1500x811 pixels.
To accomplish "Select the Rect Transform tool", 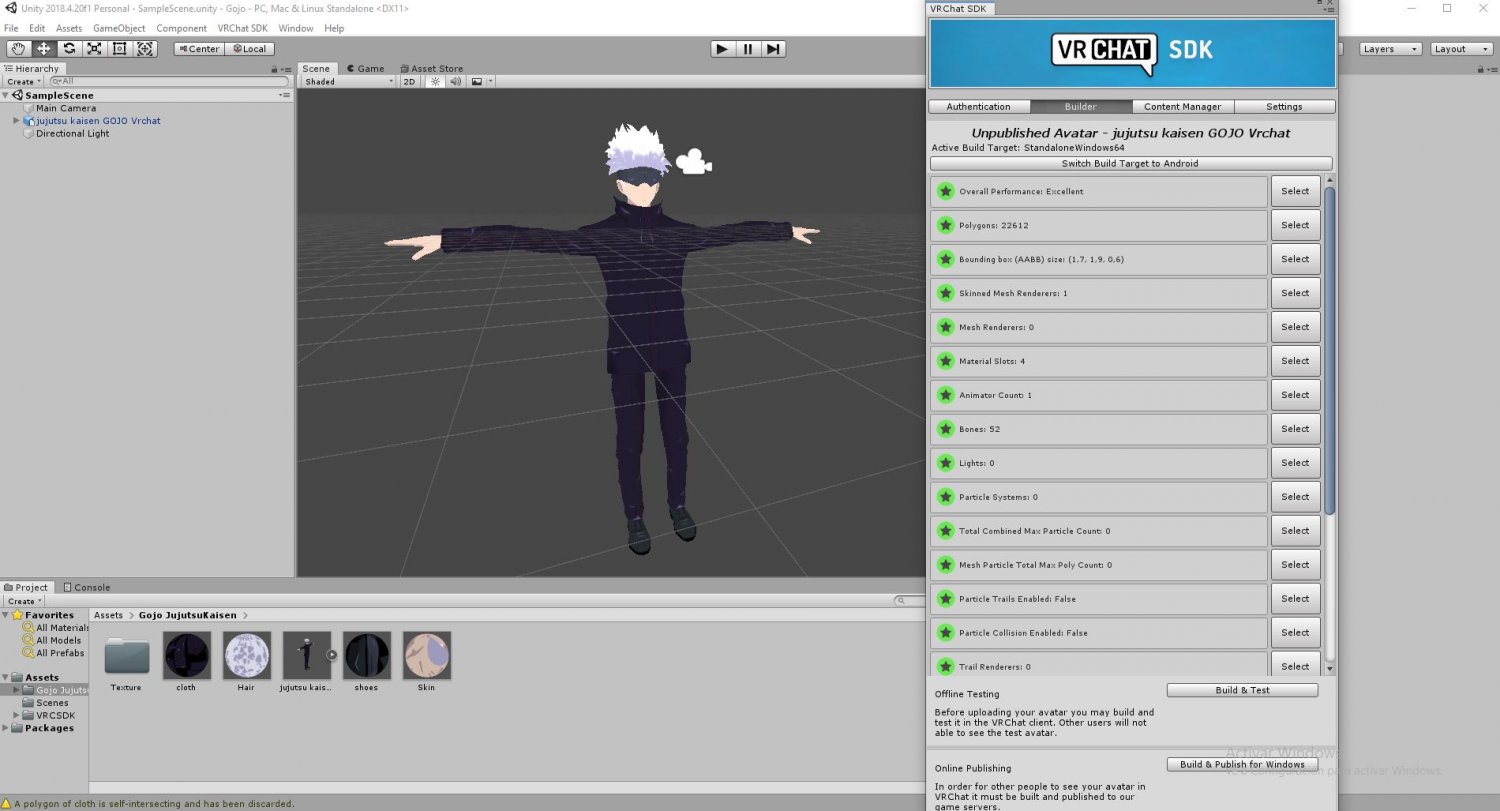I will (119, 48).
